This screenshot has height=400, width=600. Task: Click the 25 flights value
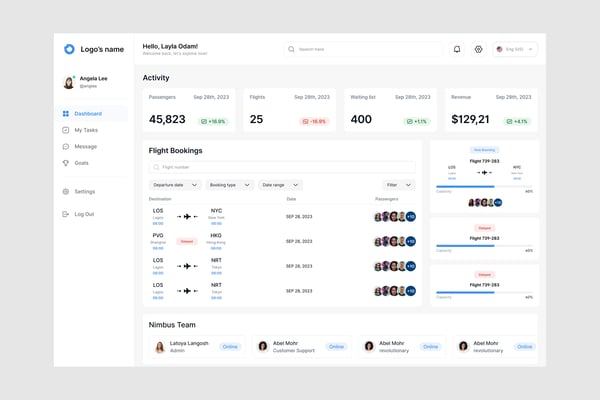point(256,119)
